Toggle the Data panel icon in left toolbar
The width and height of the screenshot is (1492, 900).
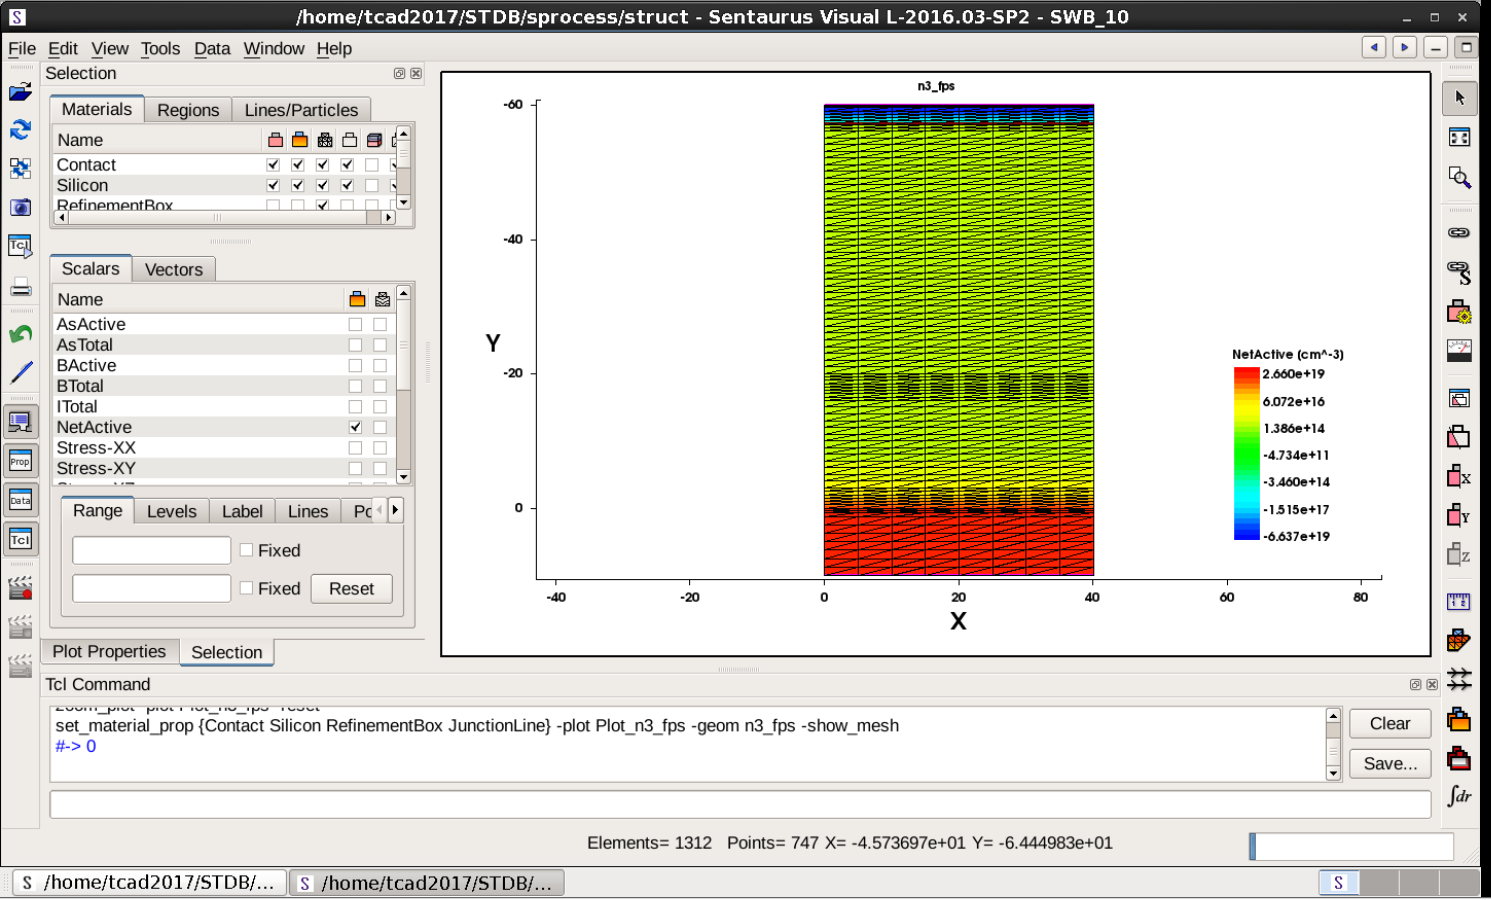(20, 500)
